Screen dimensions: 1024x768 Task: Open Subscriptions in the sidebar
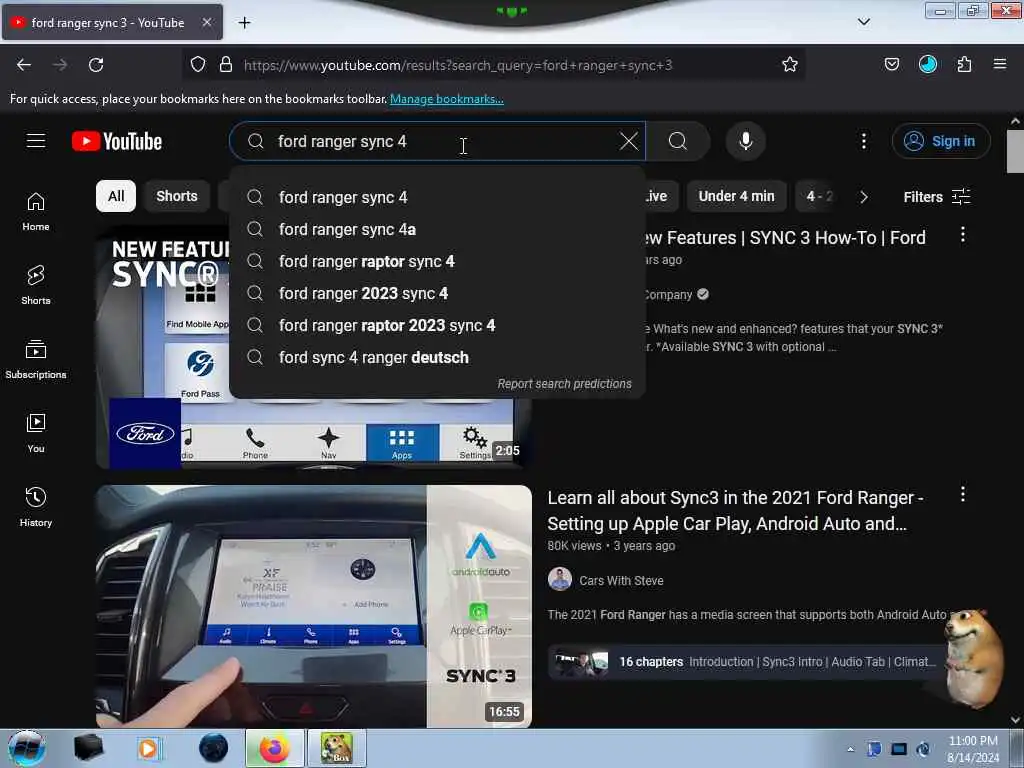[36, 359]
